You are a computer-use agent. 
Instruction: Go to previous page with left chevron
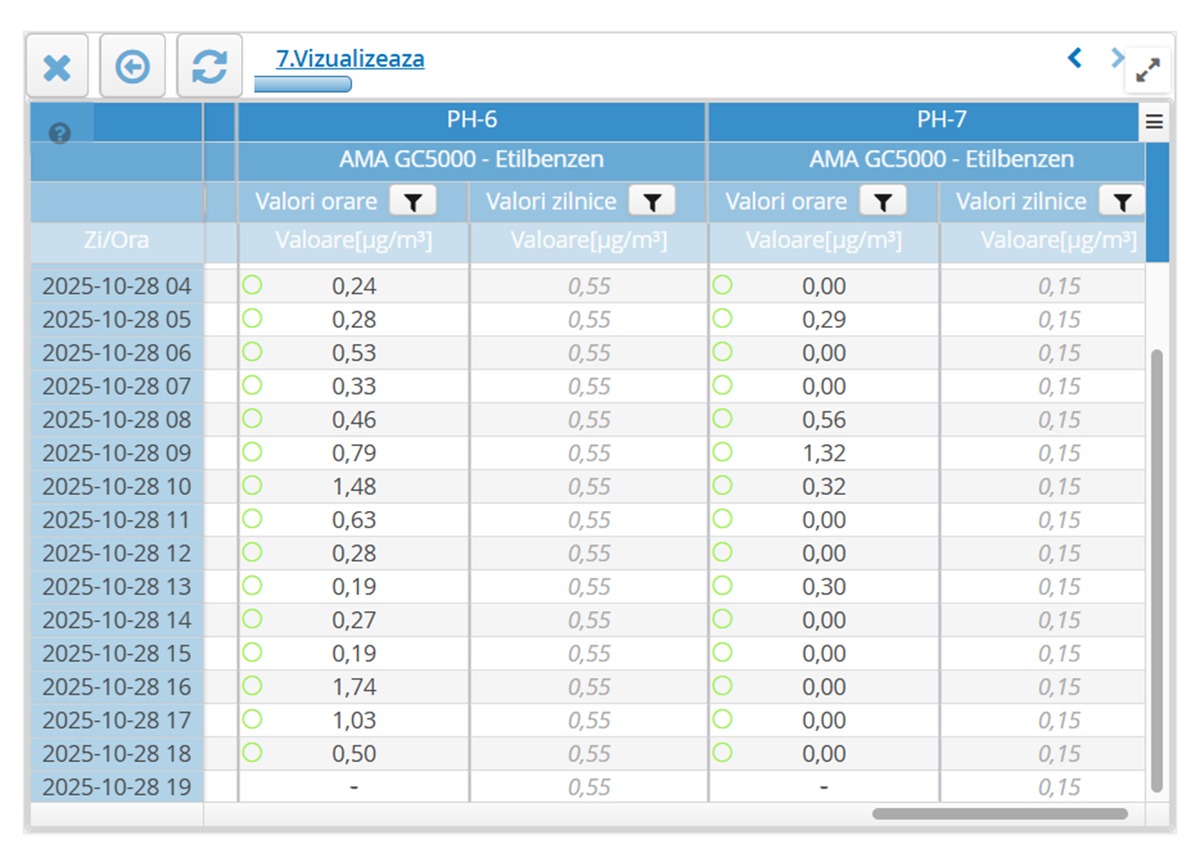(1075, 58)
